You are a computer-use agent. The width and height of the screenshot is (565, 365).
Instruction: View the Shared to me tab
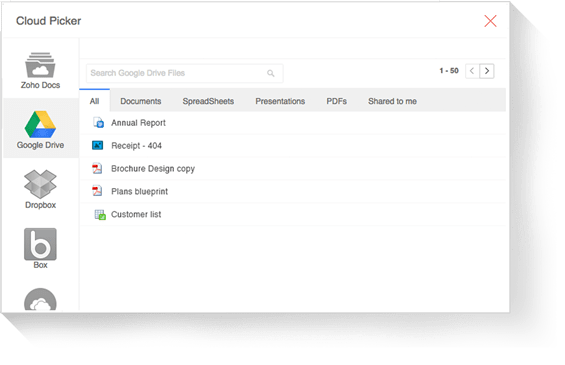pos(392,101)
